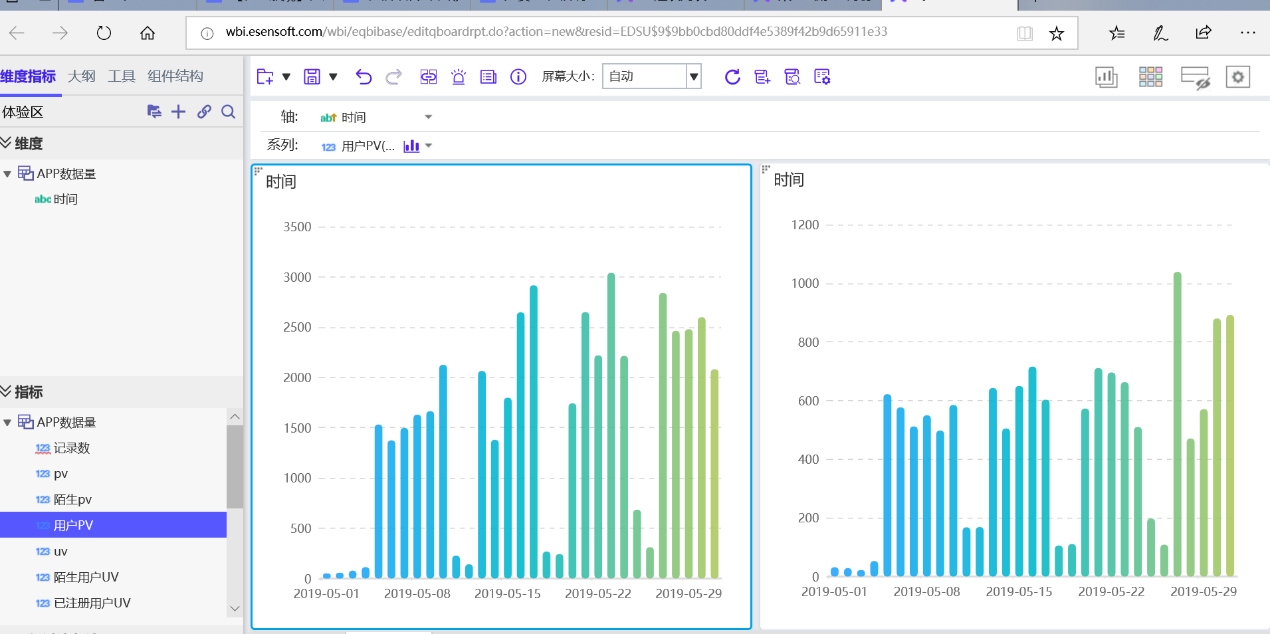This screenshot has height=634, width=1270.
Task: Click the save disk icon
Action: (x=312, y=77)
